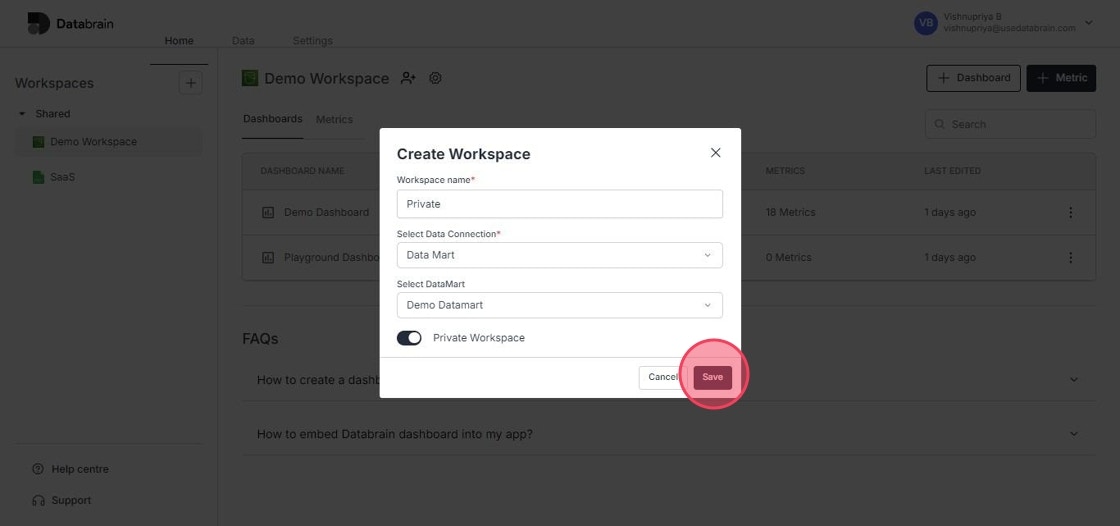Collapse the Shared workspaces group
Screen dimensions: 1120x526
tap(21, 114)
